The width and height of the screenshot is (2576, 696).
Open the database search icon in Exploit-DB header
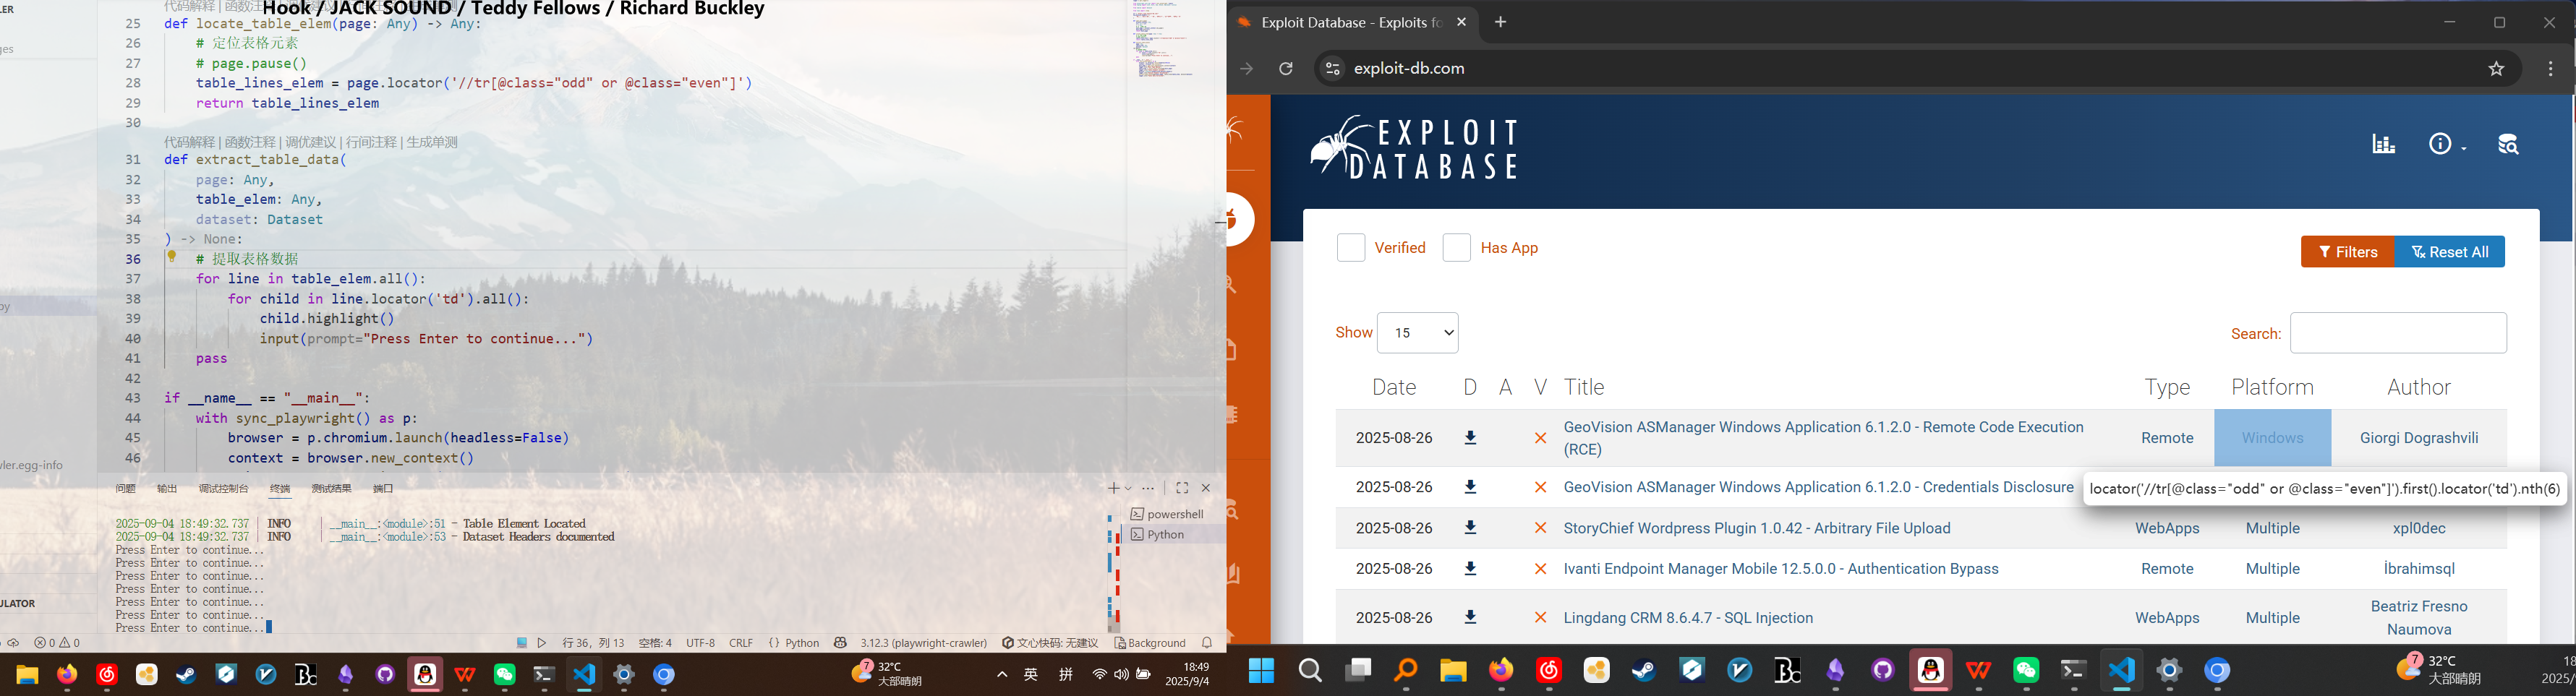[x=2508, y=144]
